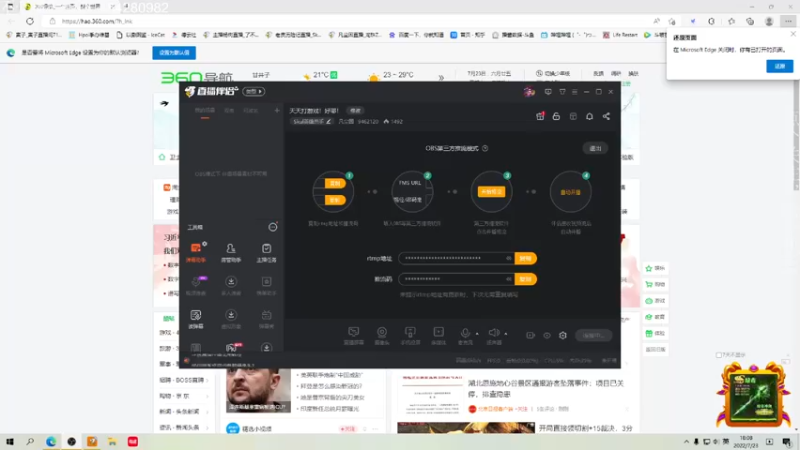Switch to the 360 navigation browser tab
Viewport: 800px width, 450px height.
click(69, 7)
